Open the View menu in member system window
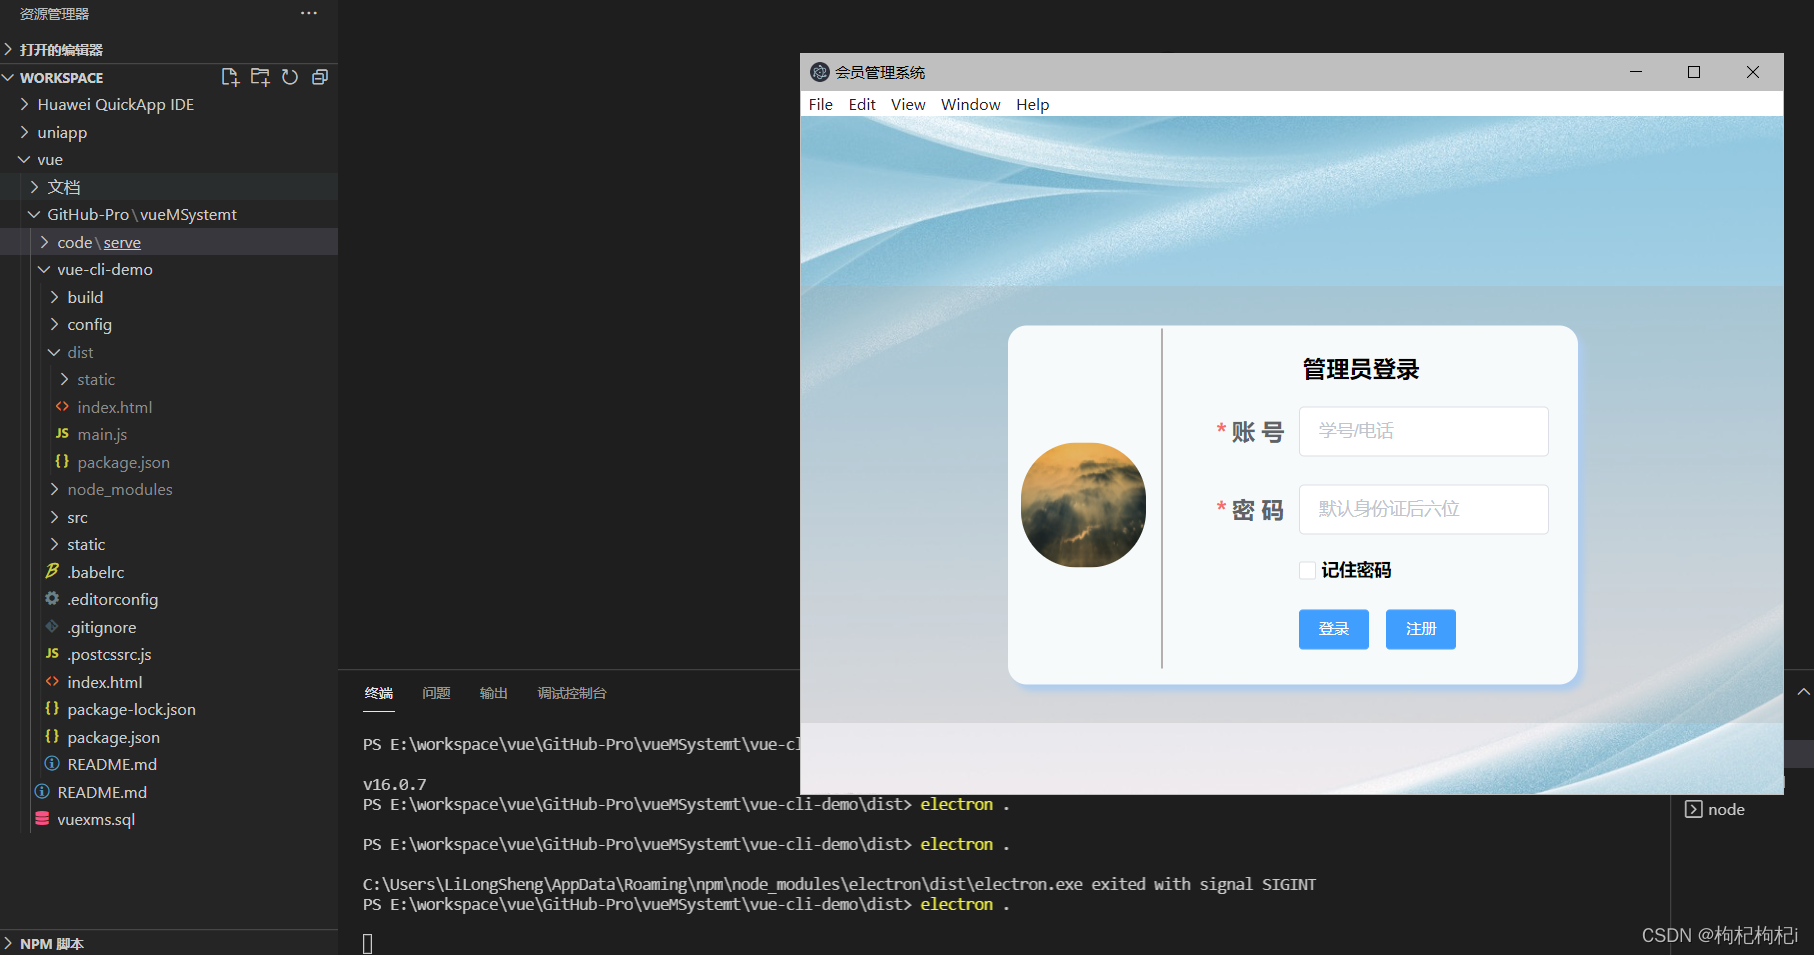 (x=908, y=104)
